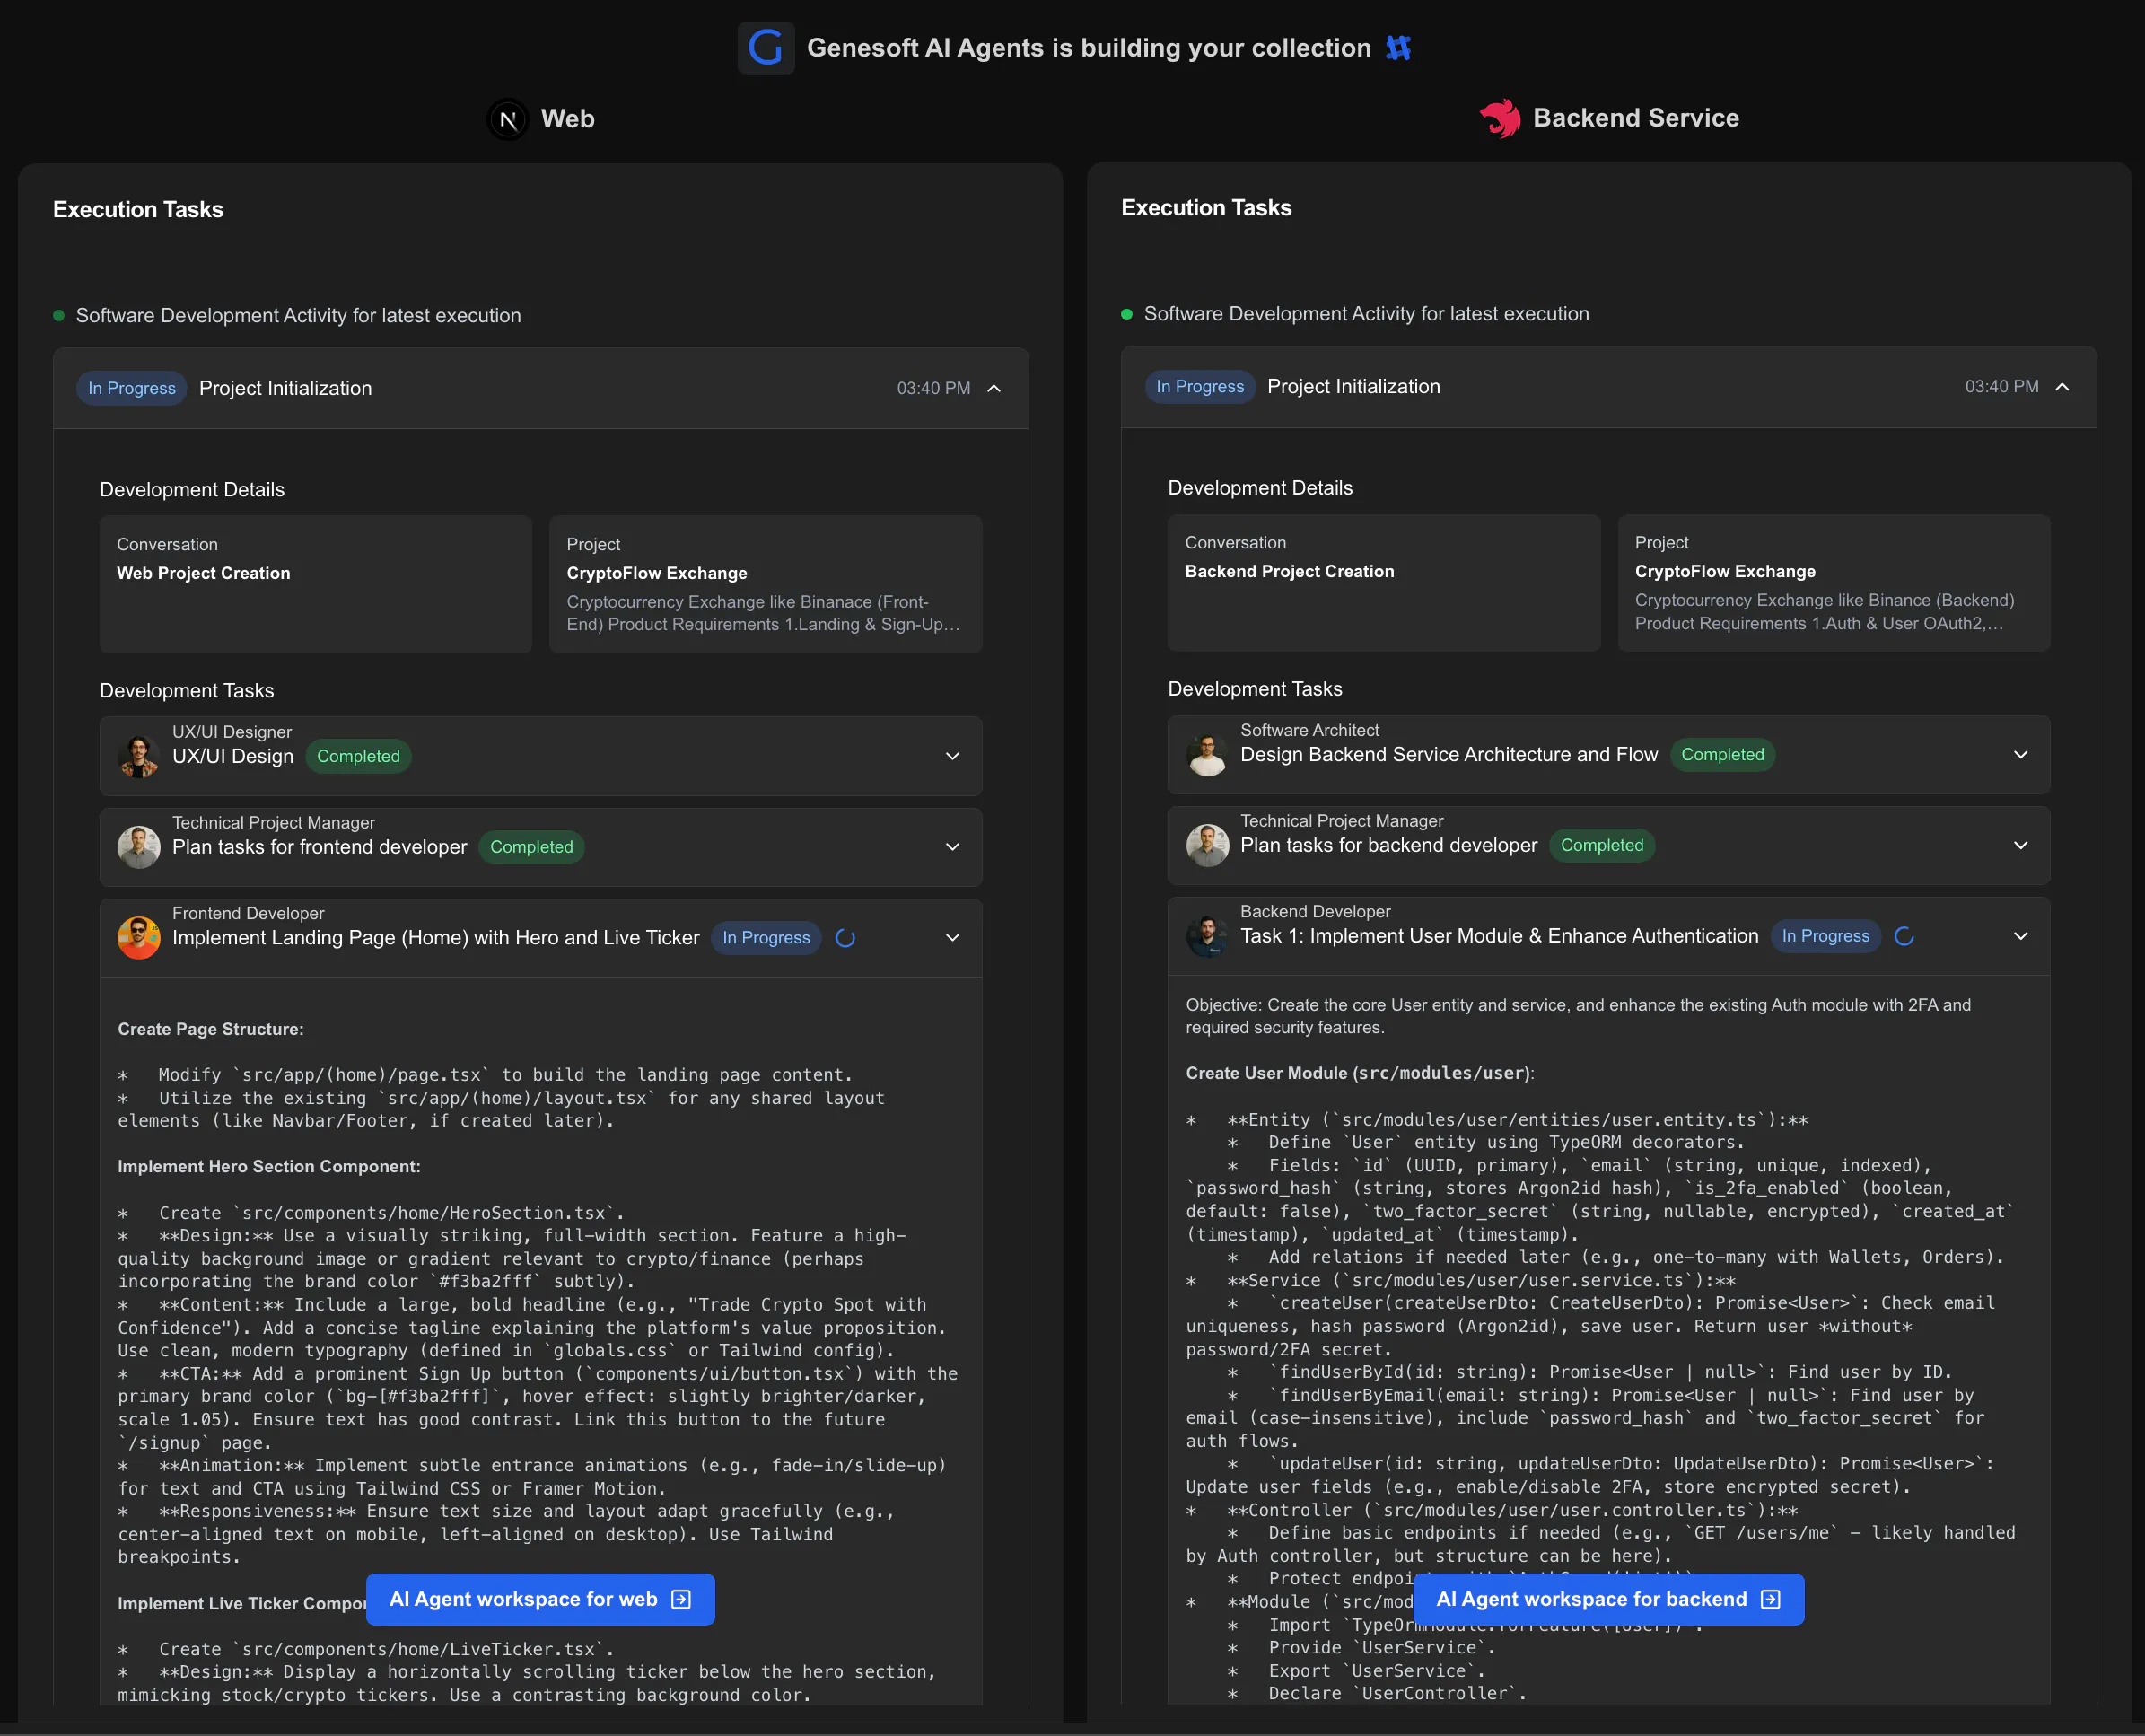Viewport: 2145px width, 1736px height.
Task: Open AI Agent workspace for web
Action: (x=540, y=1599)
